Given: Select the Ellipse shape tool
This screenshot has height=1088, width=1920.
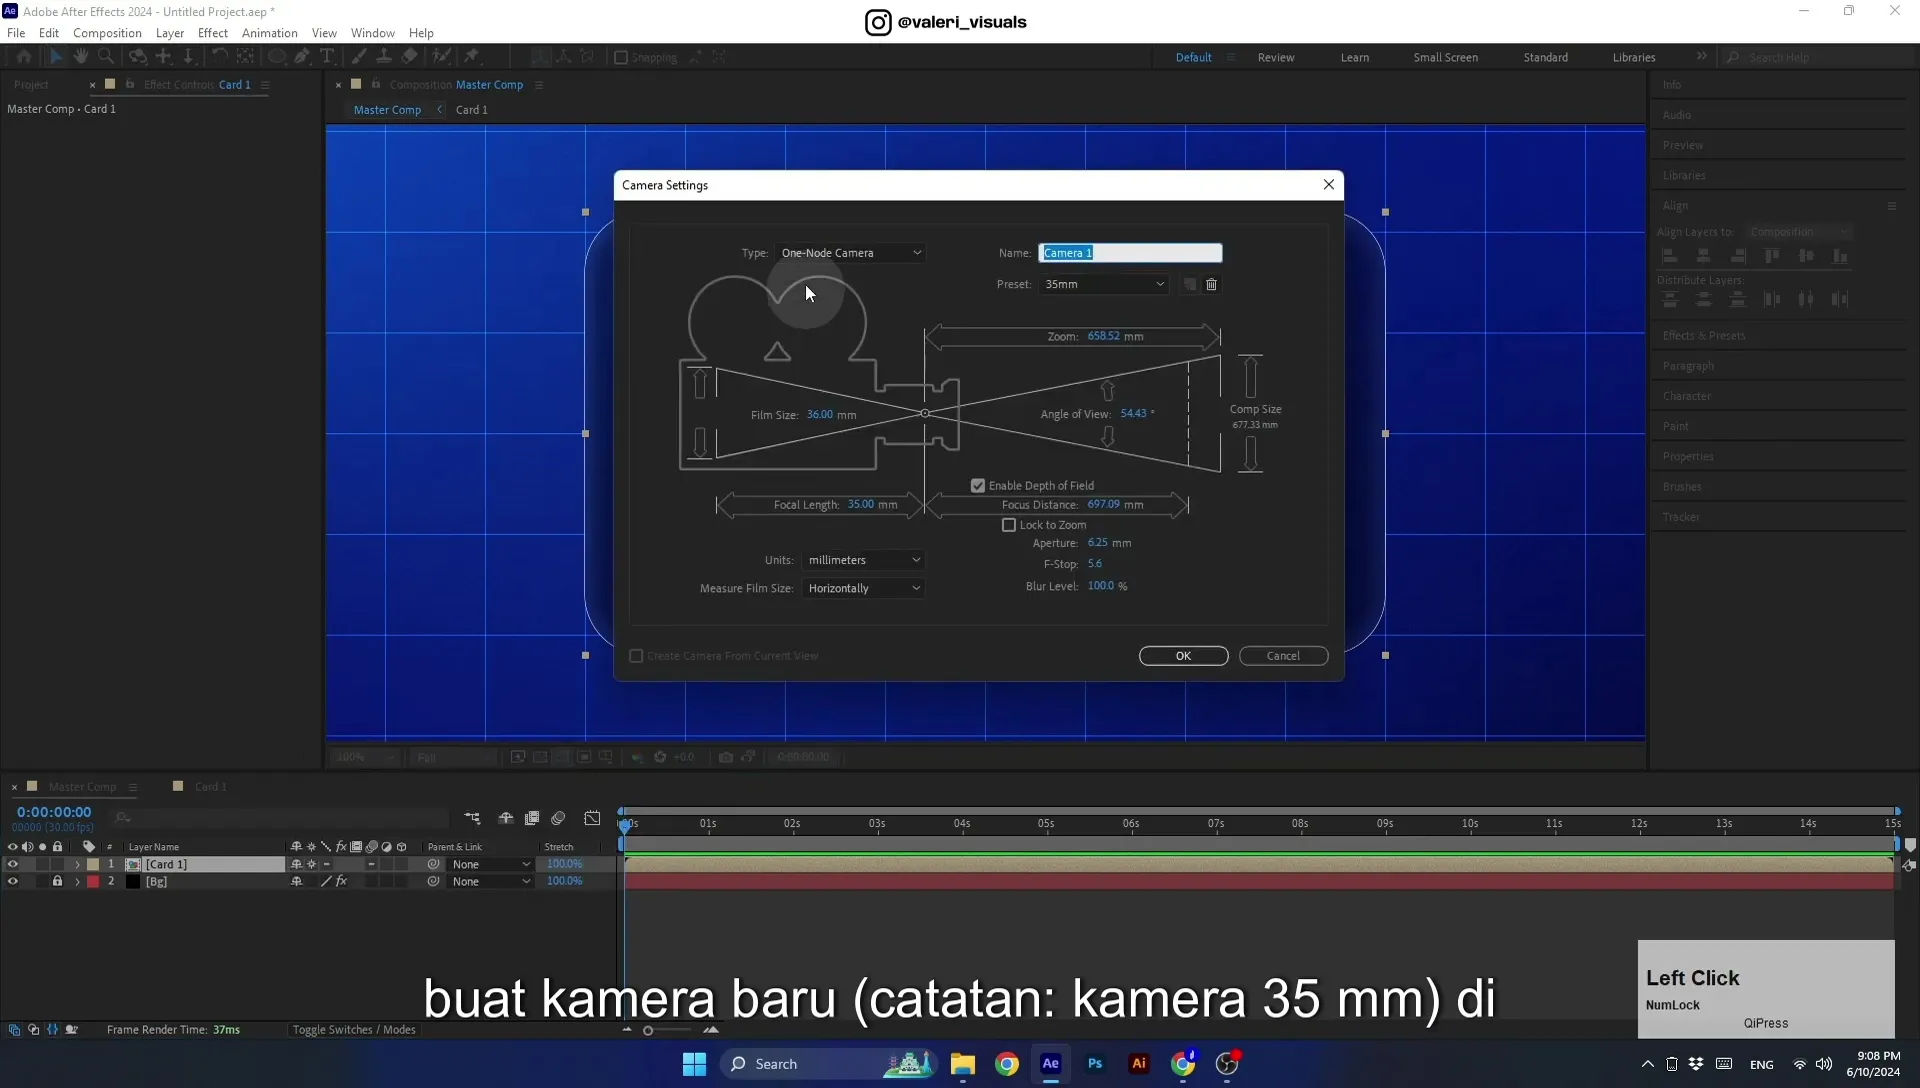Looking at the screenshot, I should tap(276, 57).
